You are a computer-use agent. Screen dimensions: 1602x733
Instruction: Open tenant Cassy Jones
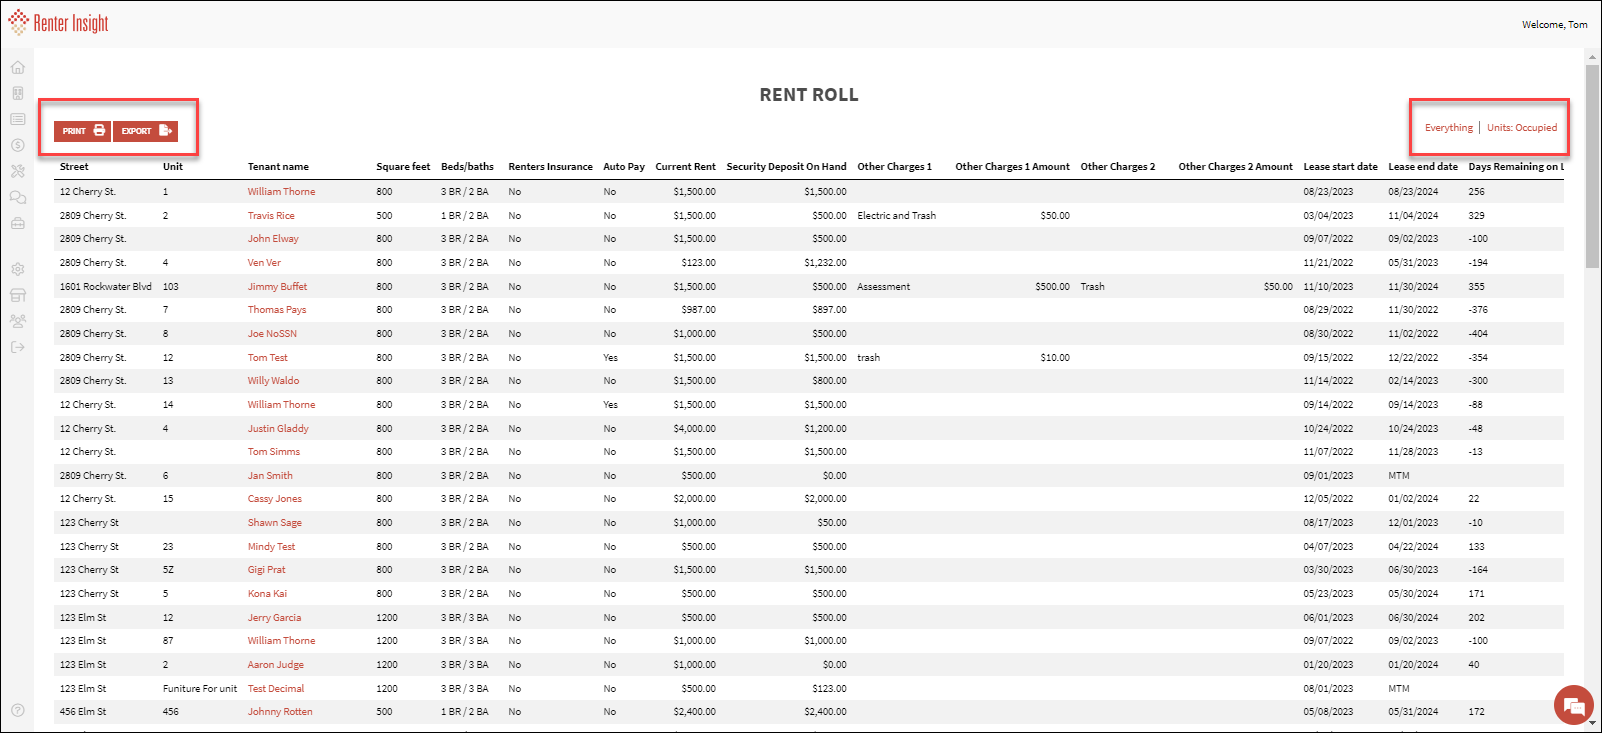(274, 498)
